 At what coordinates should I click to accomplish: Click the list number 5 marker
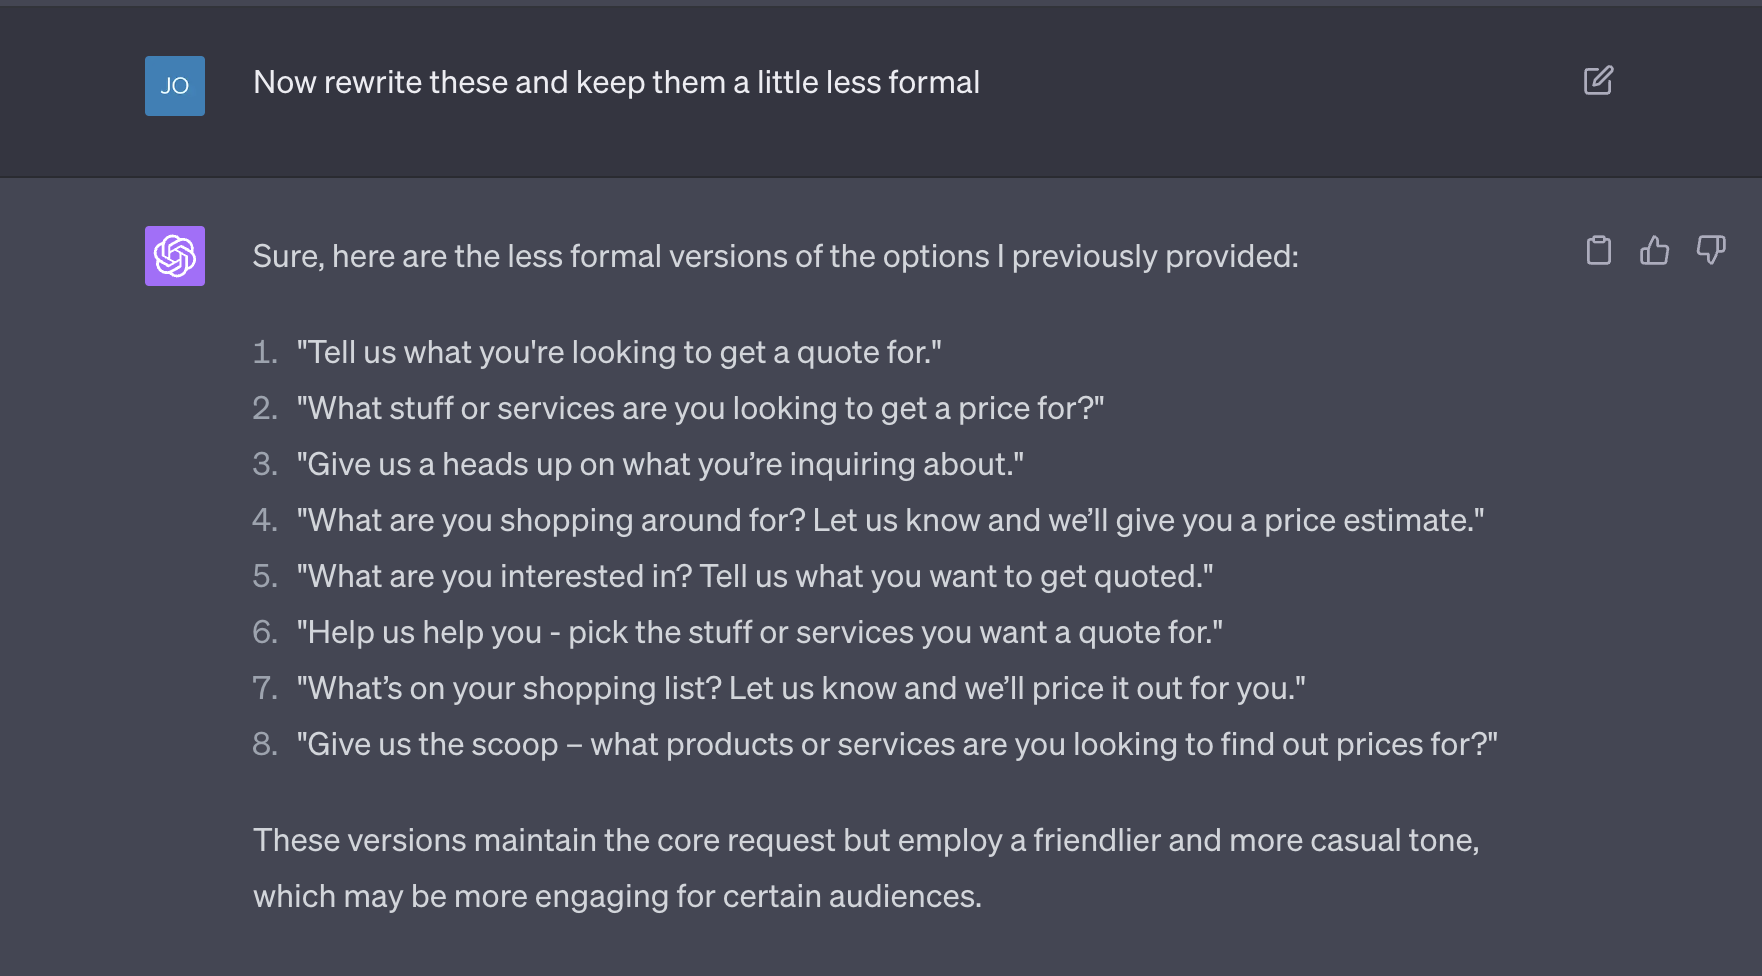[x=264, y=576]
